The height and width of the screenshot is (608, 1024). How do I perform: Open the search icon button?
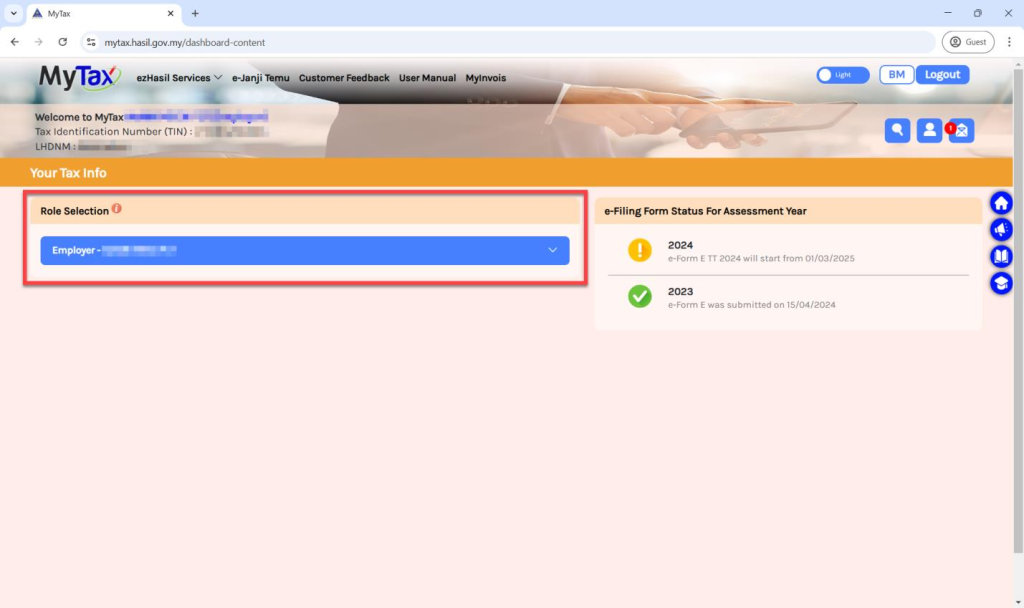(x=897, y=130)
